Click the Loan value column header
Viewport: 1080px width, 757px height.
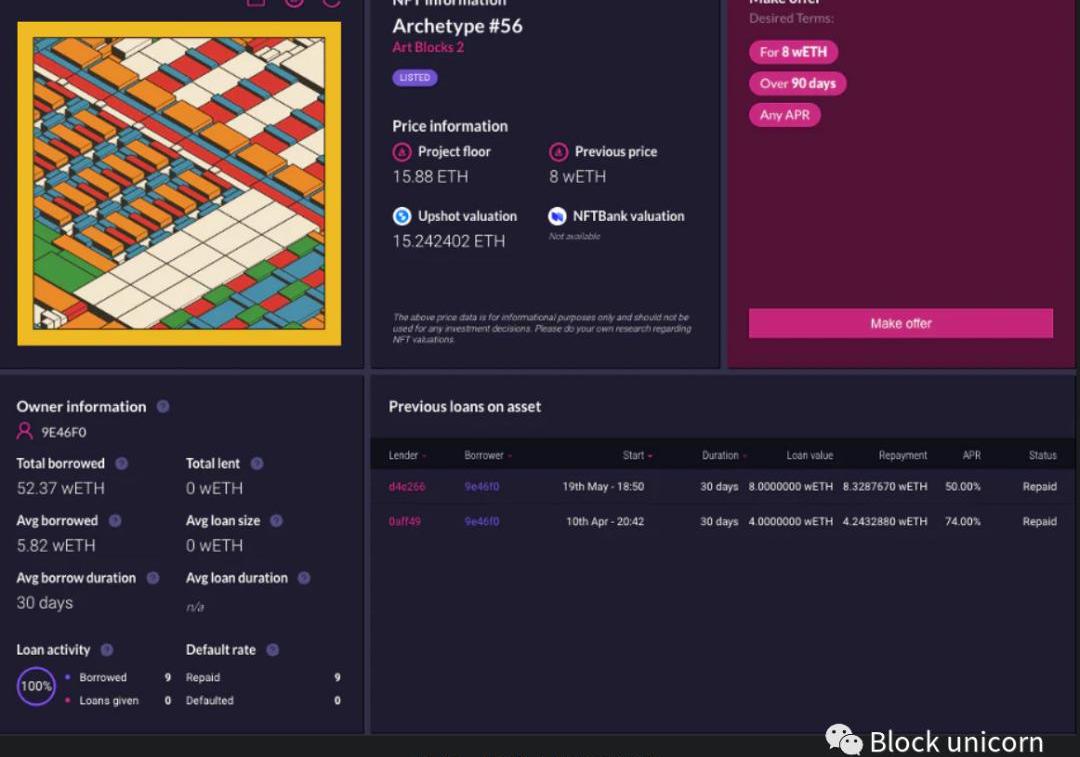pos(810,455)
